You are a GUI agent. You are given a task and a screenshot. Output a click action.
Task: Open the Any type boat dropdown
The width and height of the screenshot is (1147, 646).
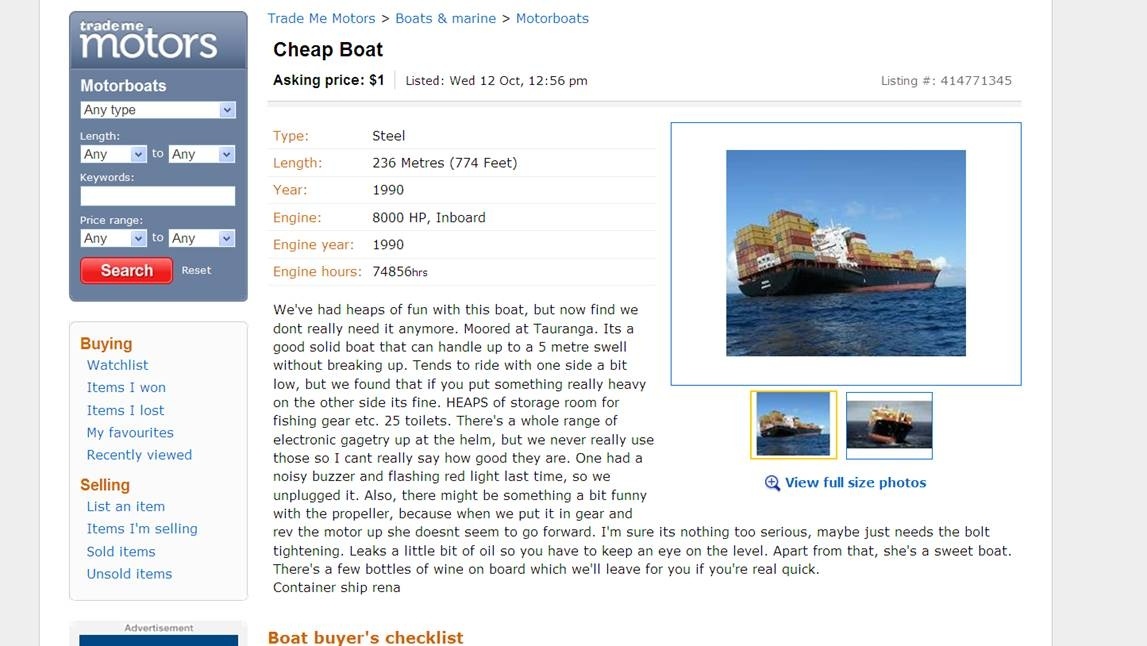pyautogui.click(x=157, y=110)
